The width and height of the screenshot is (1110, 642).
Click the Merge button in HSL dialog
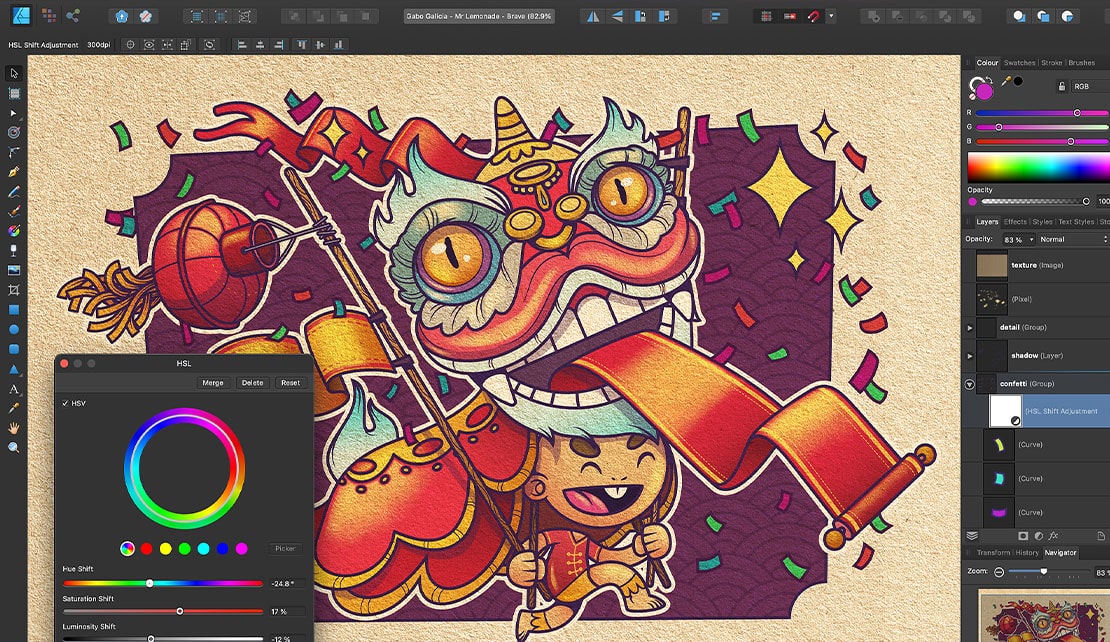[212, 382]
